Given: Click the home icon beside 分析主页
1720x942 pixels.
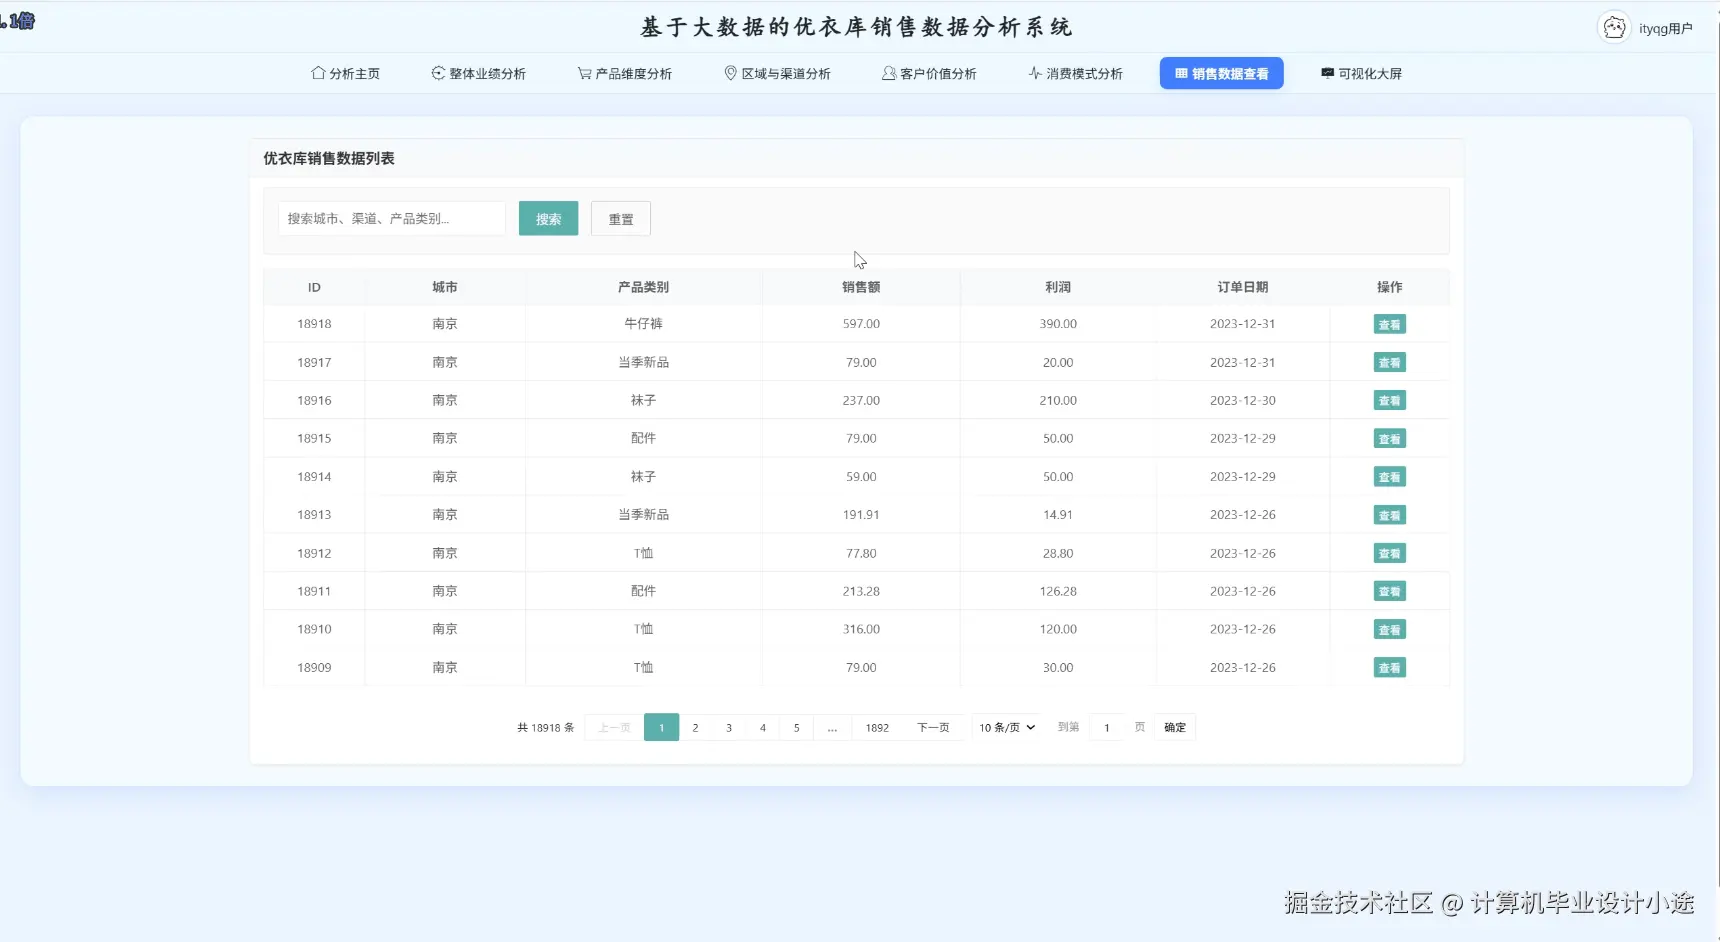Looking at the screenshot, I should [318, 73].
